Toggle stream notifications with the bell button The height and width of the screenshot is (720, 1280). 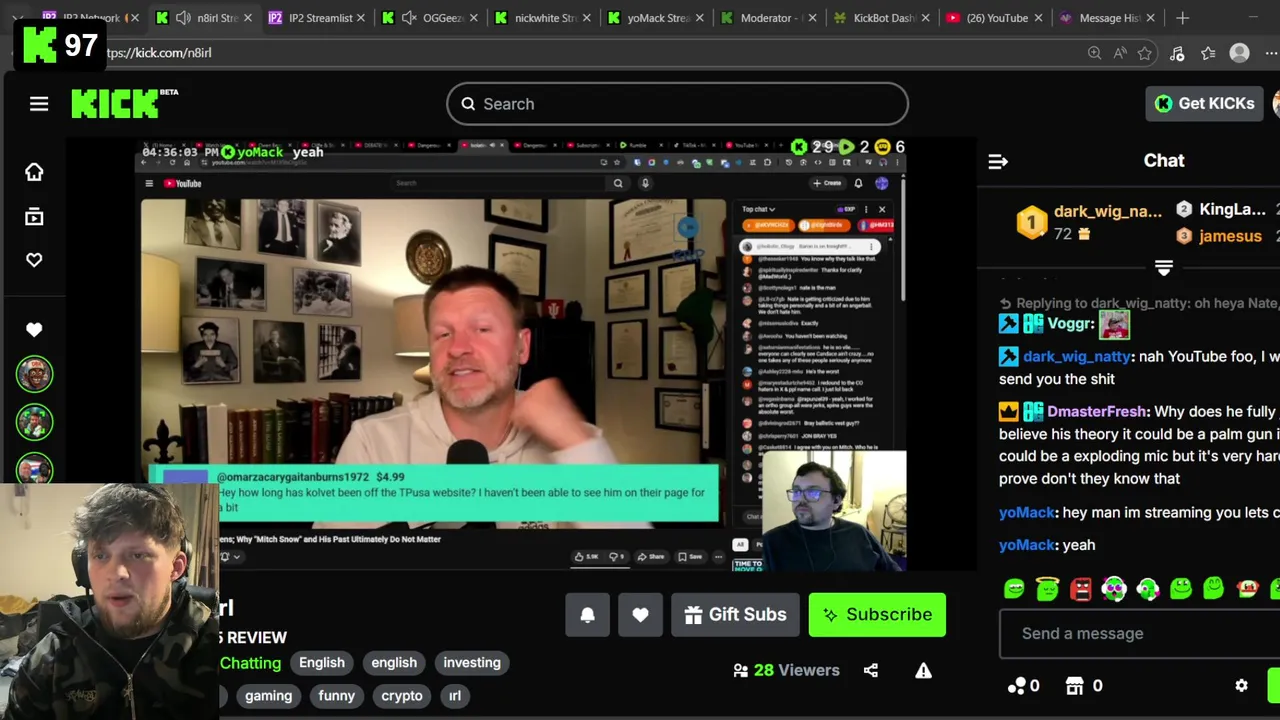(587, 615)
